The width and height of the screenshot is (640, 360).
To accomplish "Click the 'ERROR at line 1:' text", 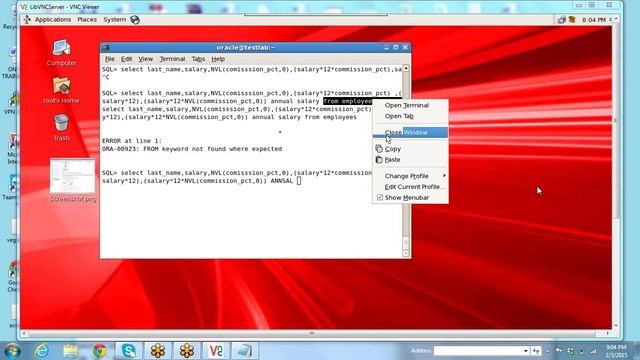I will click(x=132, y=141).
